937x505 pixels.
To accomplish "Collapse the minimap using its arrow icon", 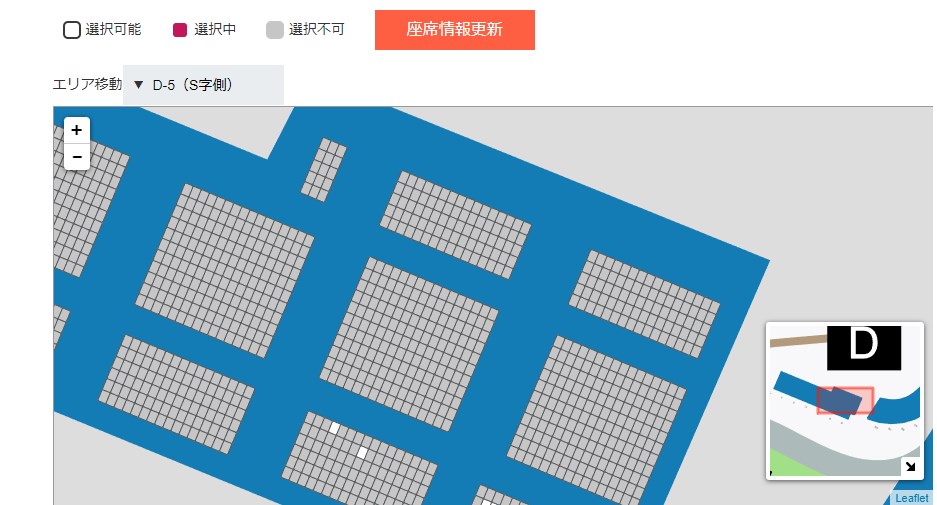I will (910, 466).
